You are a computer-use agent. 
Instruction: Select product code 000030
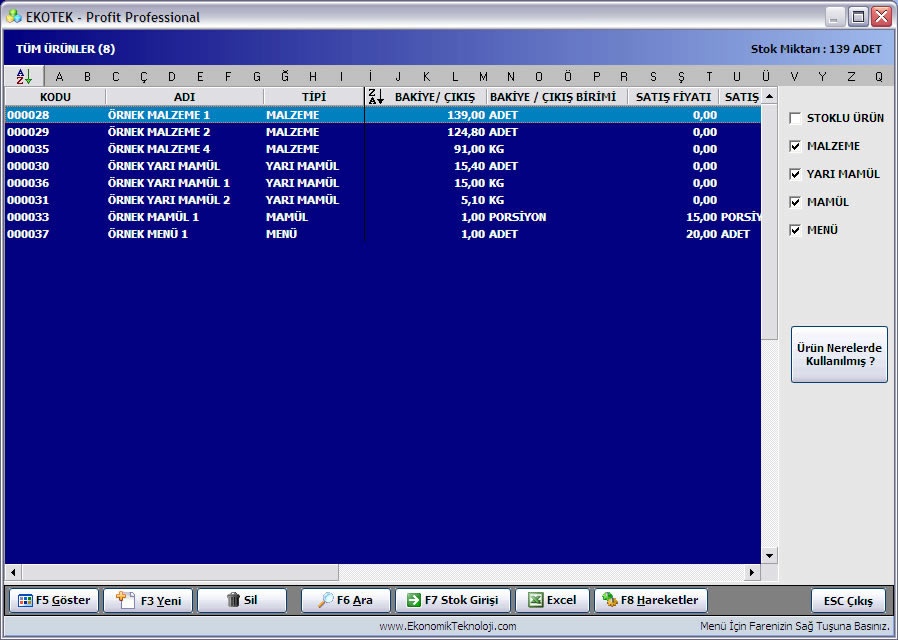tap(28, 167)
